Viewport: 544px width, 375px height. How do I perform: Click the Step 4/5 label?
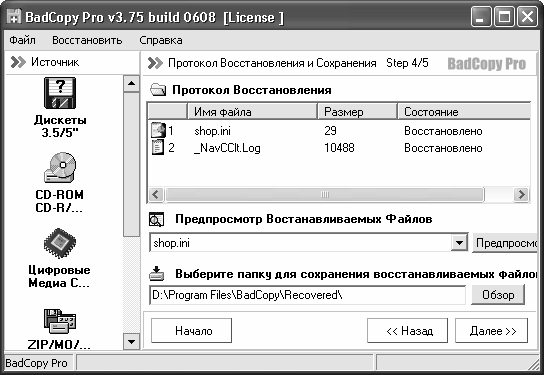(x=407, y=63)
